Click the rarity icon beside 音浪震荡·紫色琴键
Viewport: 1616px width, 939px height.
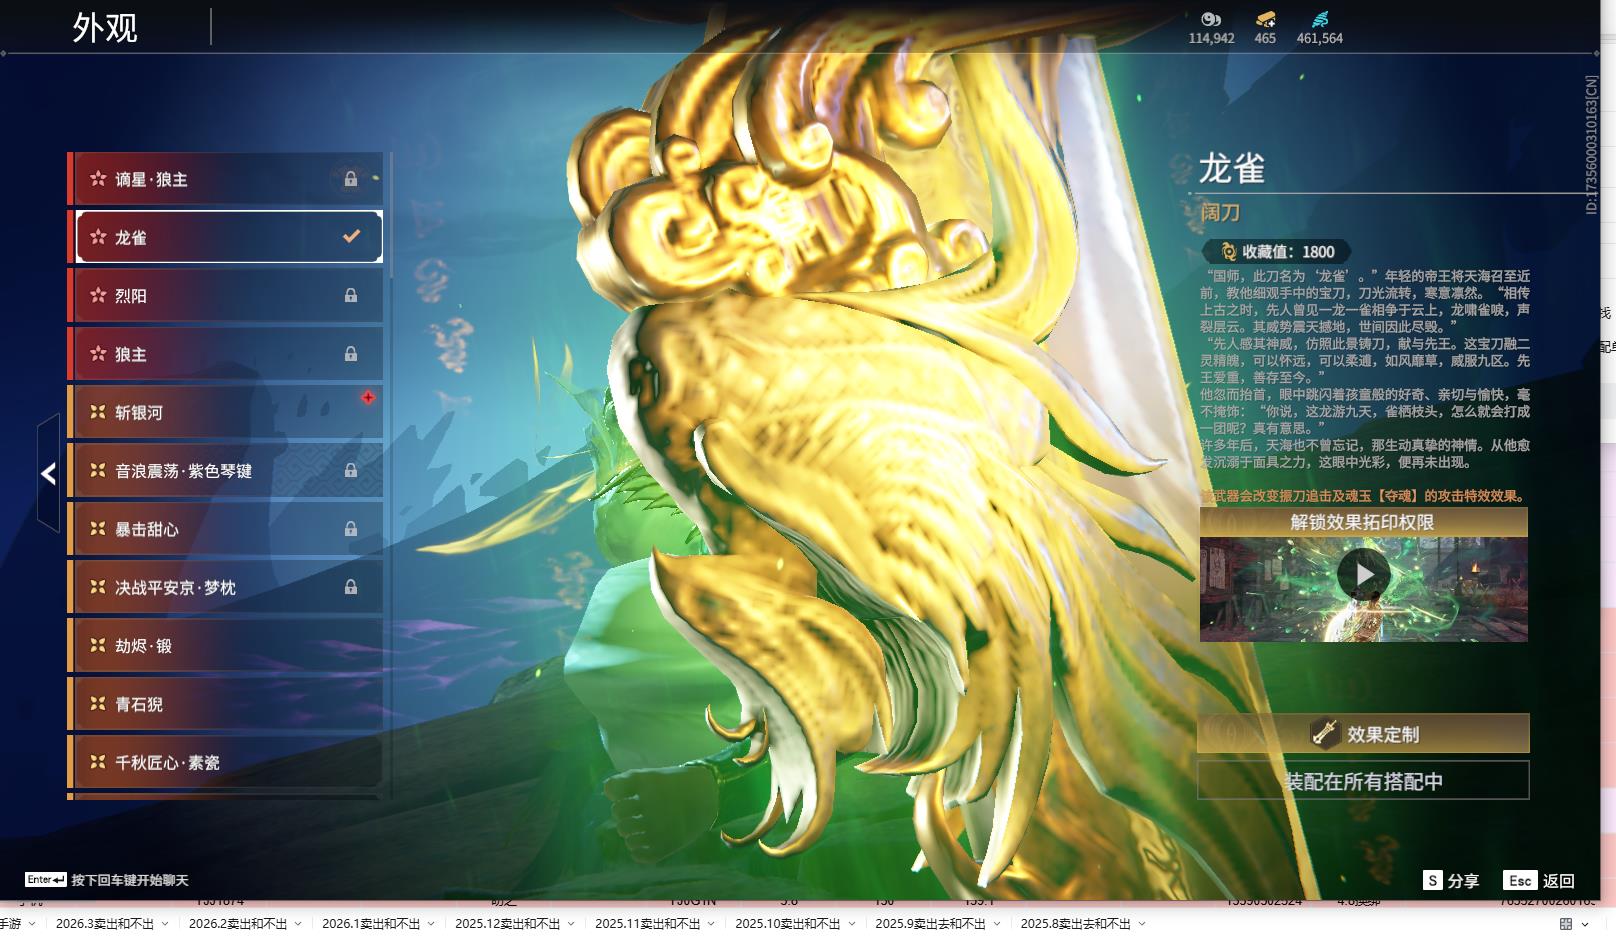coord(98,470)
